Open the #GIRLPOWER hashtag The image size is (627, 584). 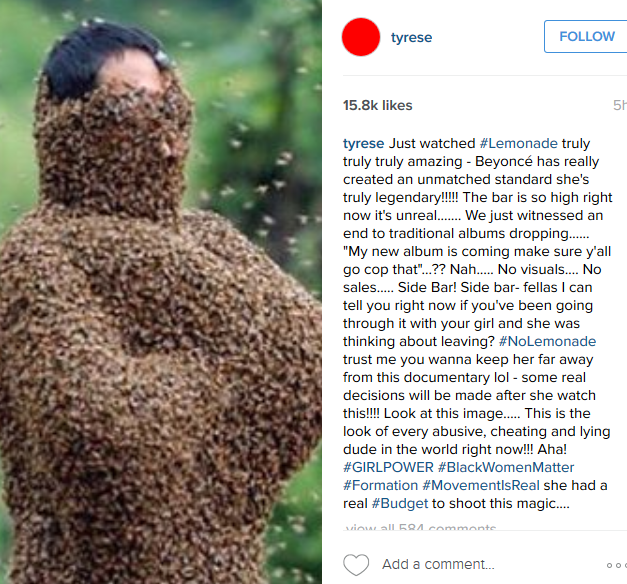click(388, 467)
